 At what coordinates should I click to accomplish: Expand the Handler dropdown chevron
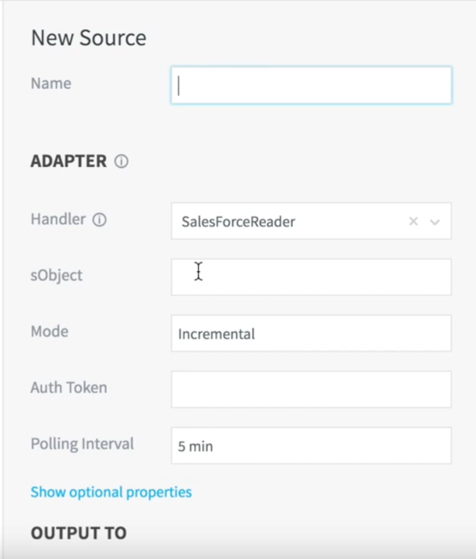pyautogui.click(x=435, y=222)
